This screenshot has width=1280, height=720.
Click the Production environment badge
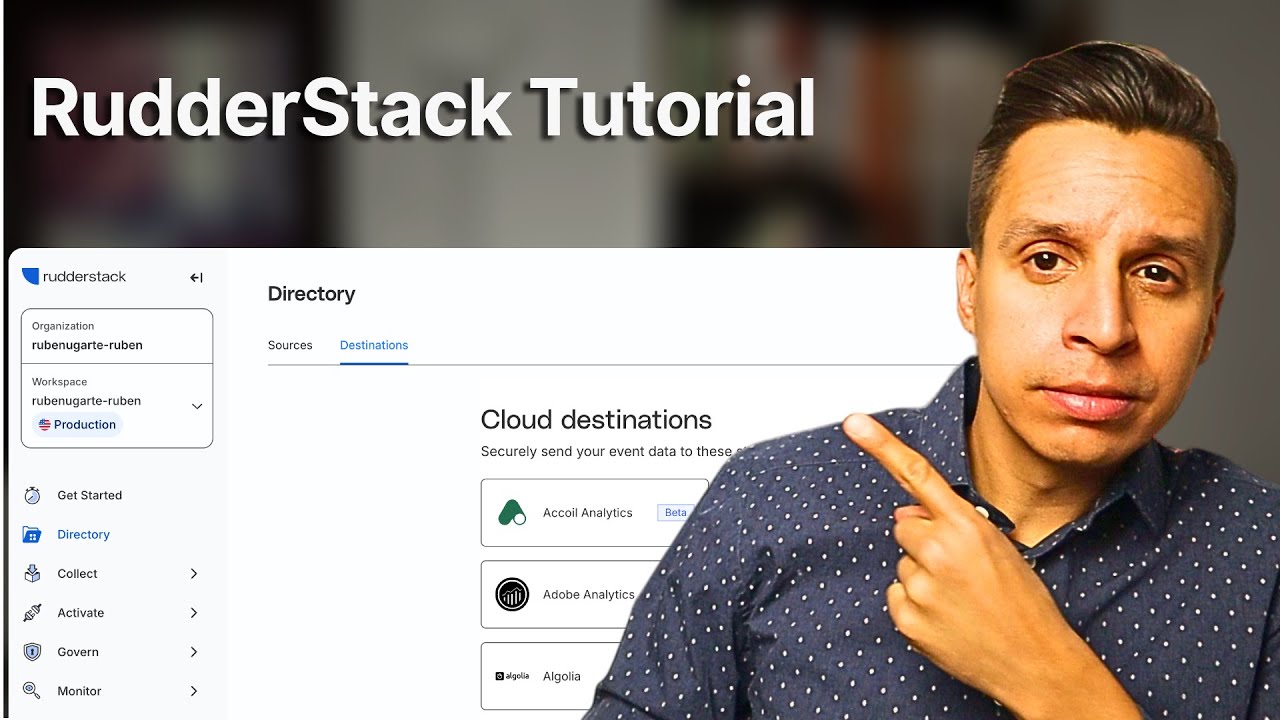77,424
